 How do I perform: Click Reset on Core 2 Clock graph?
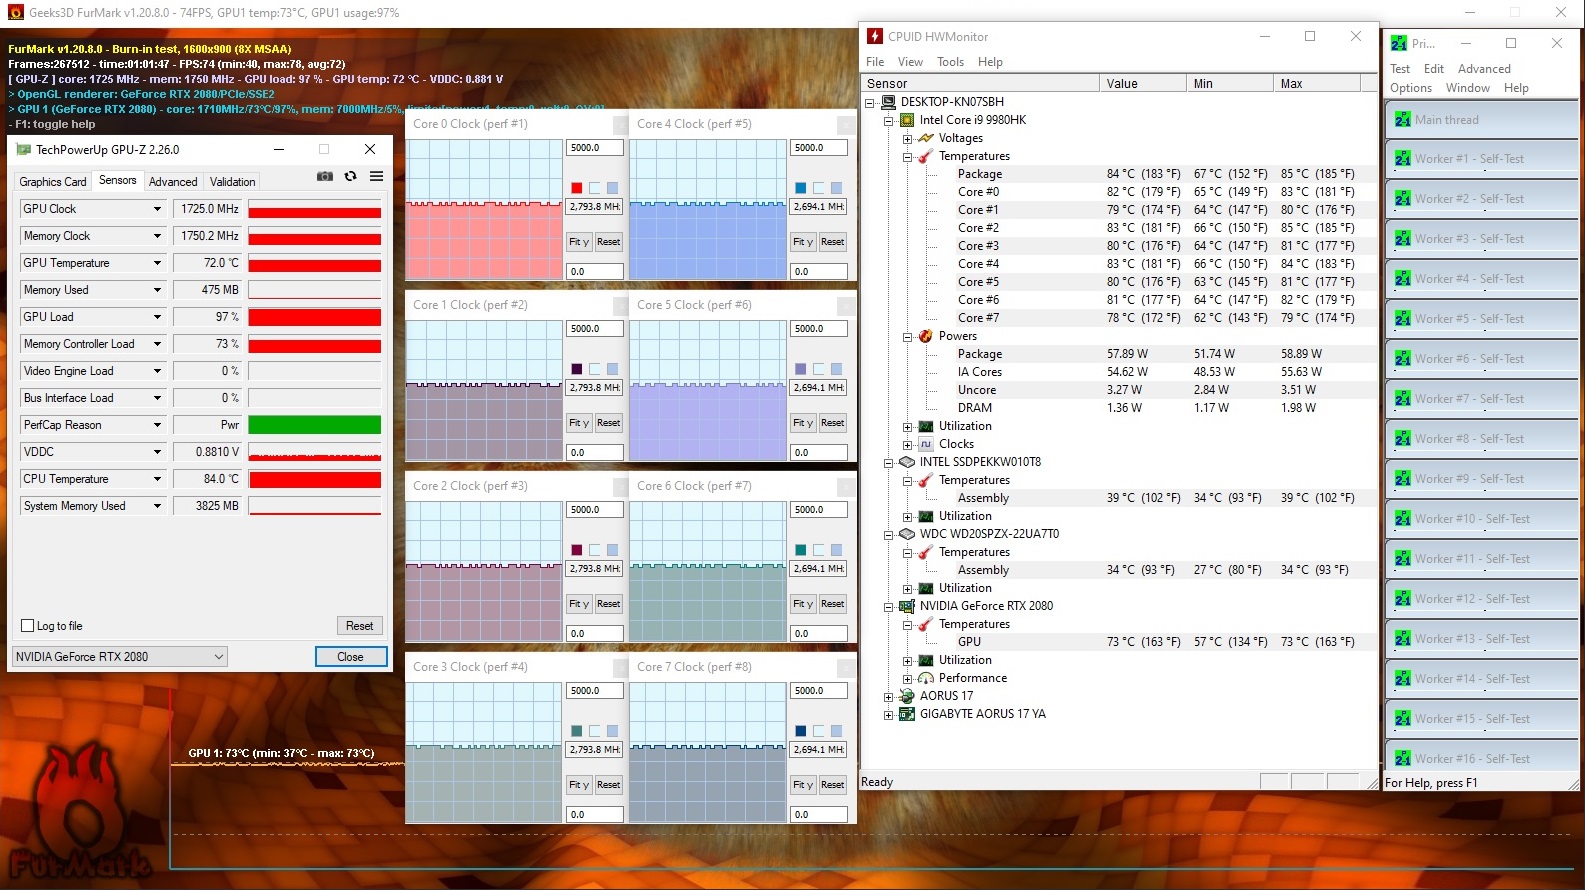tap(608, 604)
